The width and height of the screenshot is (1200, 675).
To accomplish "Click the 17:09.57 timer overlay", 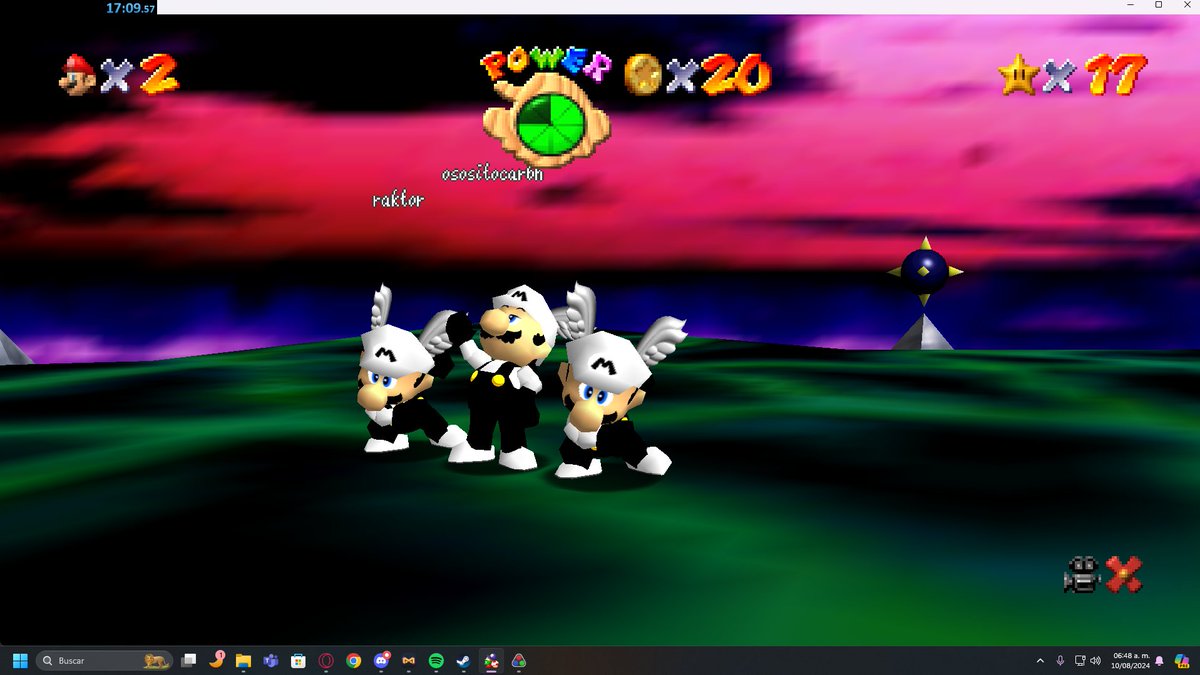I will [x=131, y=7].
